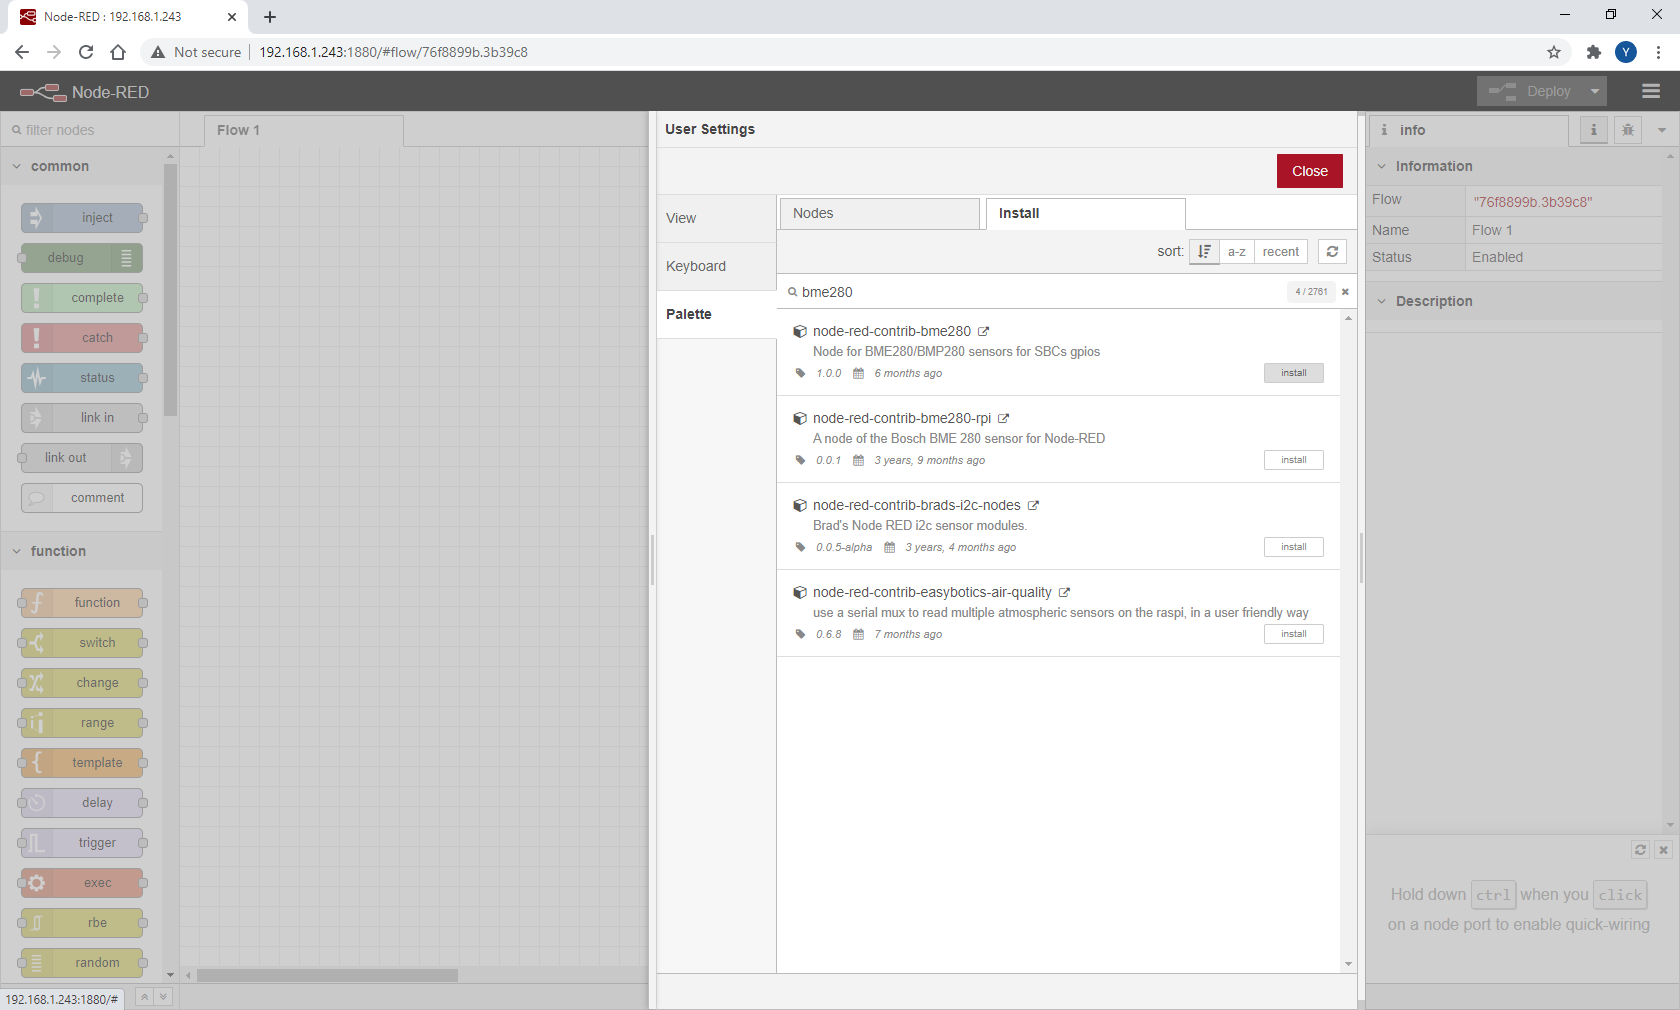The image size is (1680, 1010).
Task: Click the bme280 module search field
Action: pos(1040,292)
